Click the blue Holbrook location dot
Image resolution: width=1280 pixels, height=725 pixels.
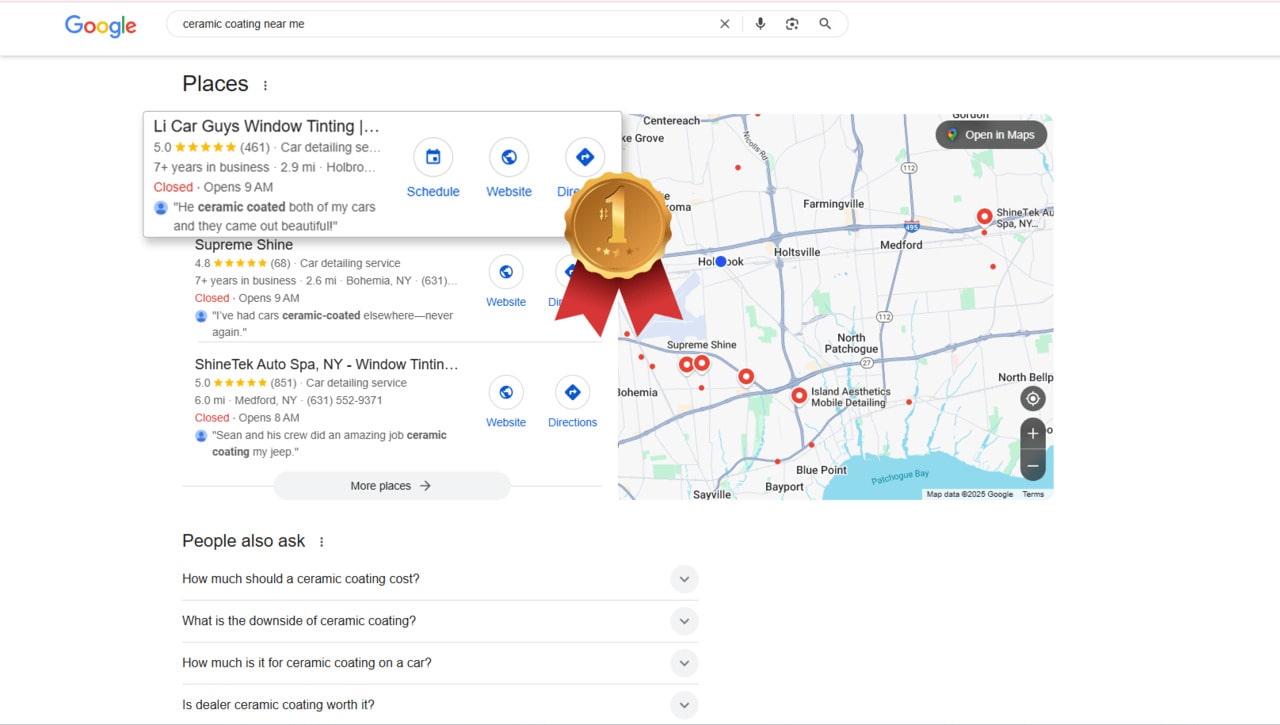720,262
